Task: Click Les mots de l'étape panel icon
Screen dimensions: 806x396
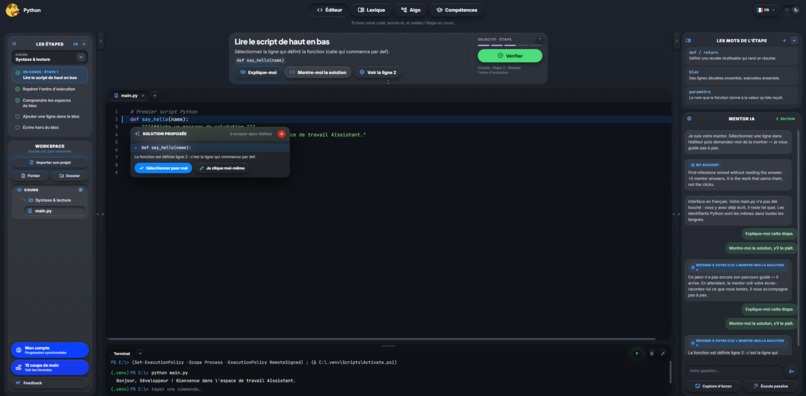Action: pyautogui.click(x=689, y=41)
